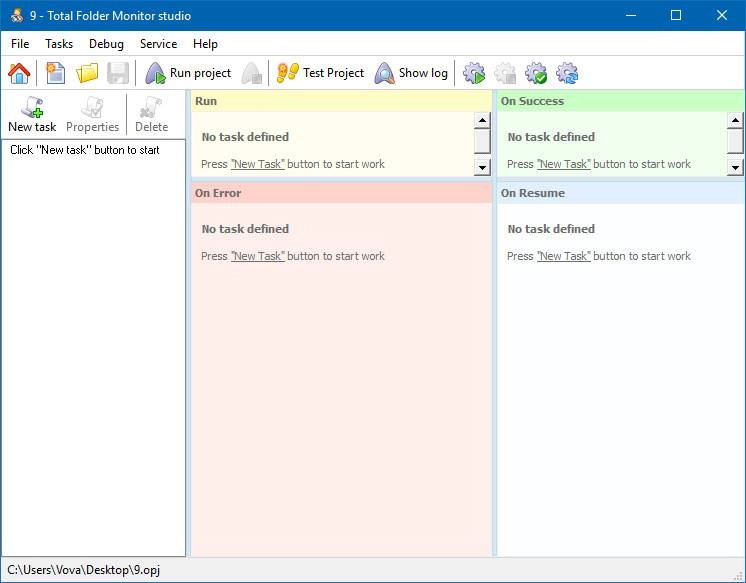Click "New Task" link in On Error panel

(x=257, y=256)
